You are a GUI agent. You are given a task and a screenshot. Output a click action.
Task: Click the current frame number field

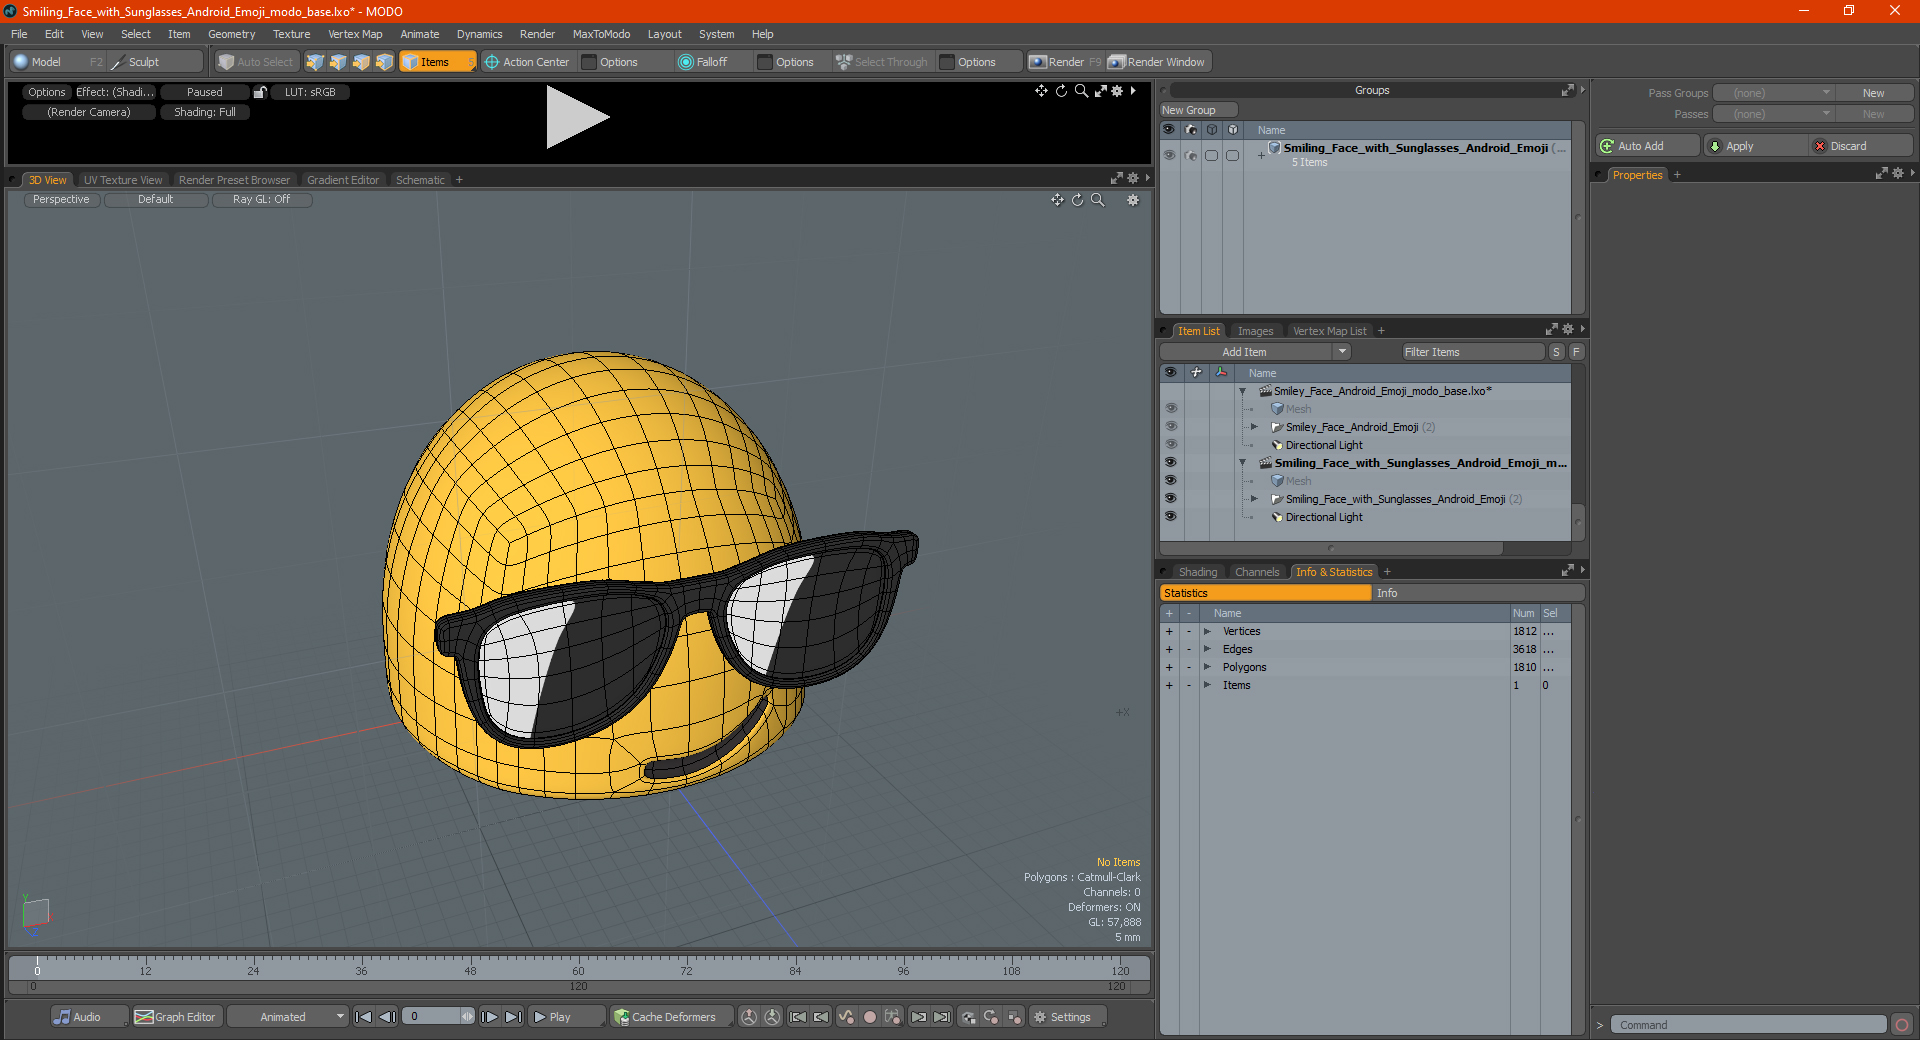[432, 1017]
